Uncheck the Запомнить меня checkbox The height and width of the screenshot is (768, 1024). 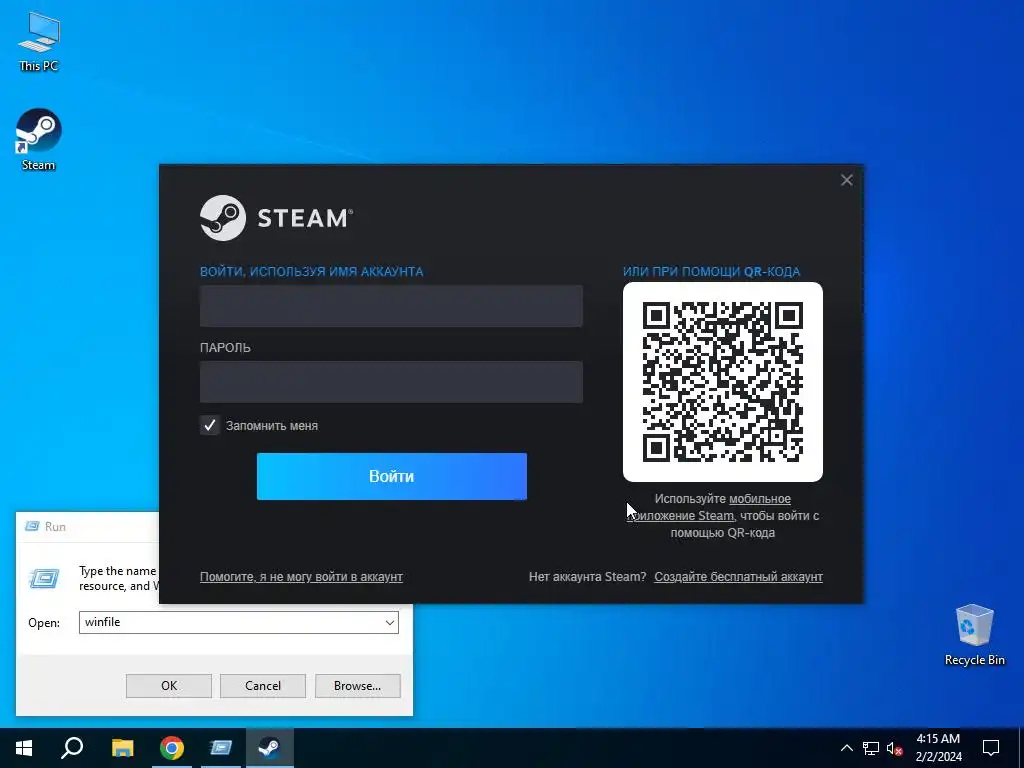point(210,426)
